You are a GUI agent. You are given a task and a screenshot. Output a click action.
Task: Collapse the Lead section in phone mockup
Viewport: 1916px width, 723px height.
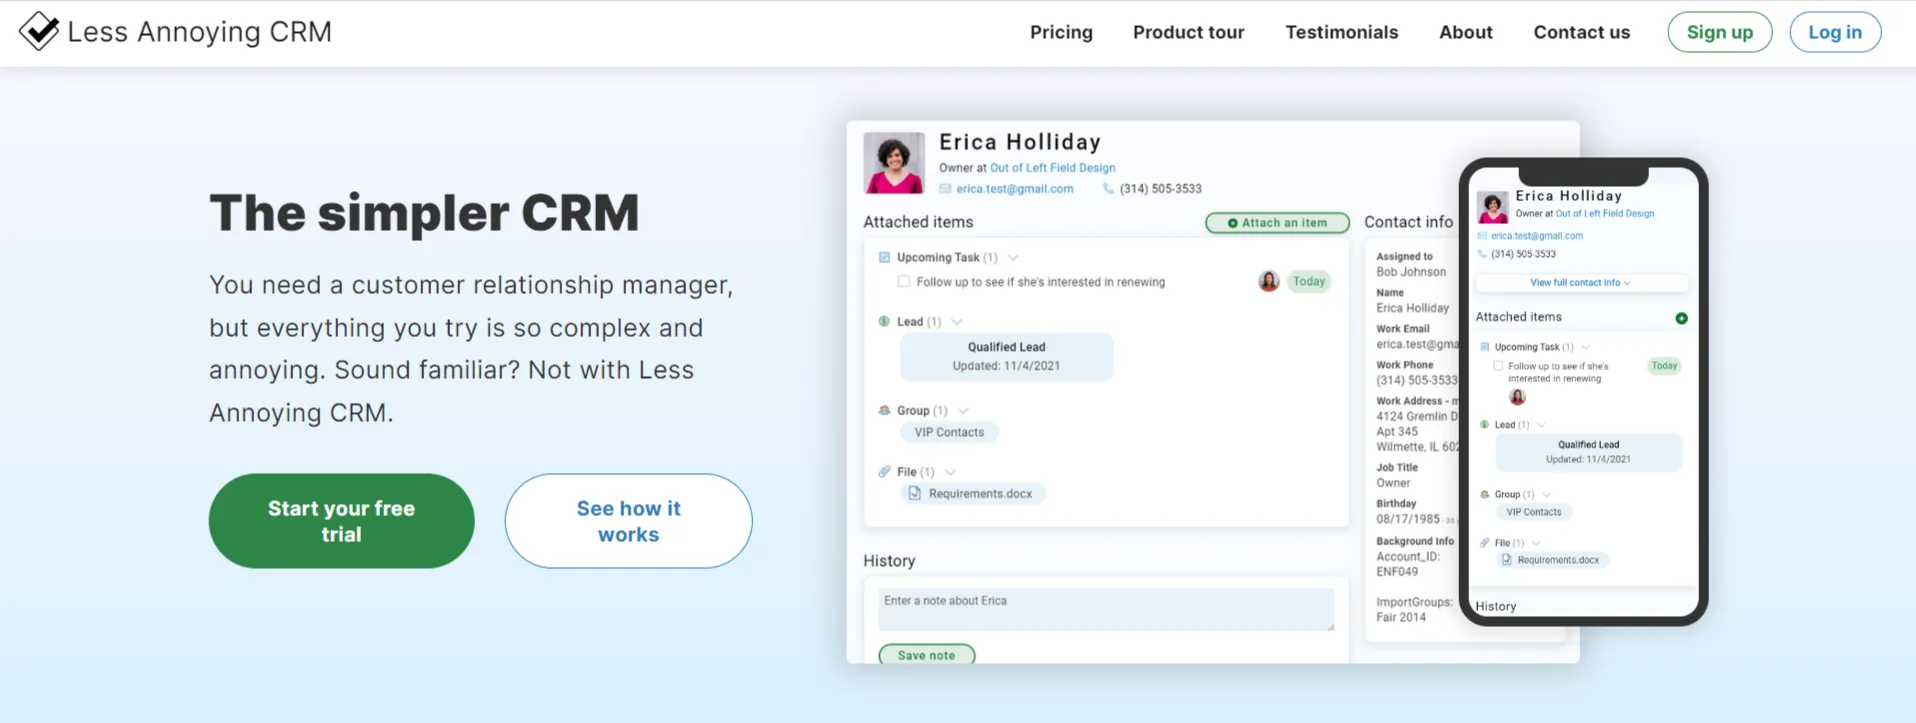coord(1541,425)
